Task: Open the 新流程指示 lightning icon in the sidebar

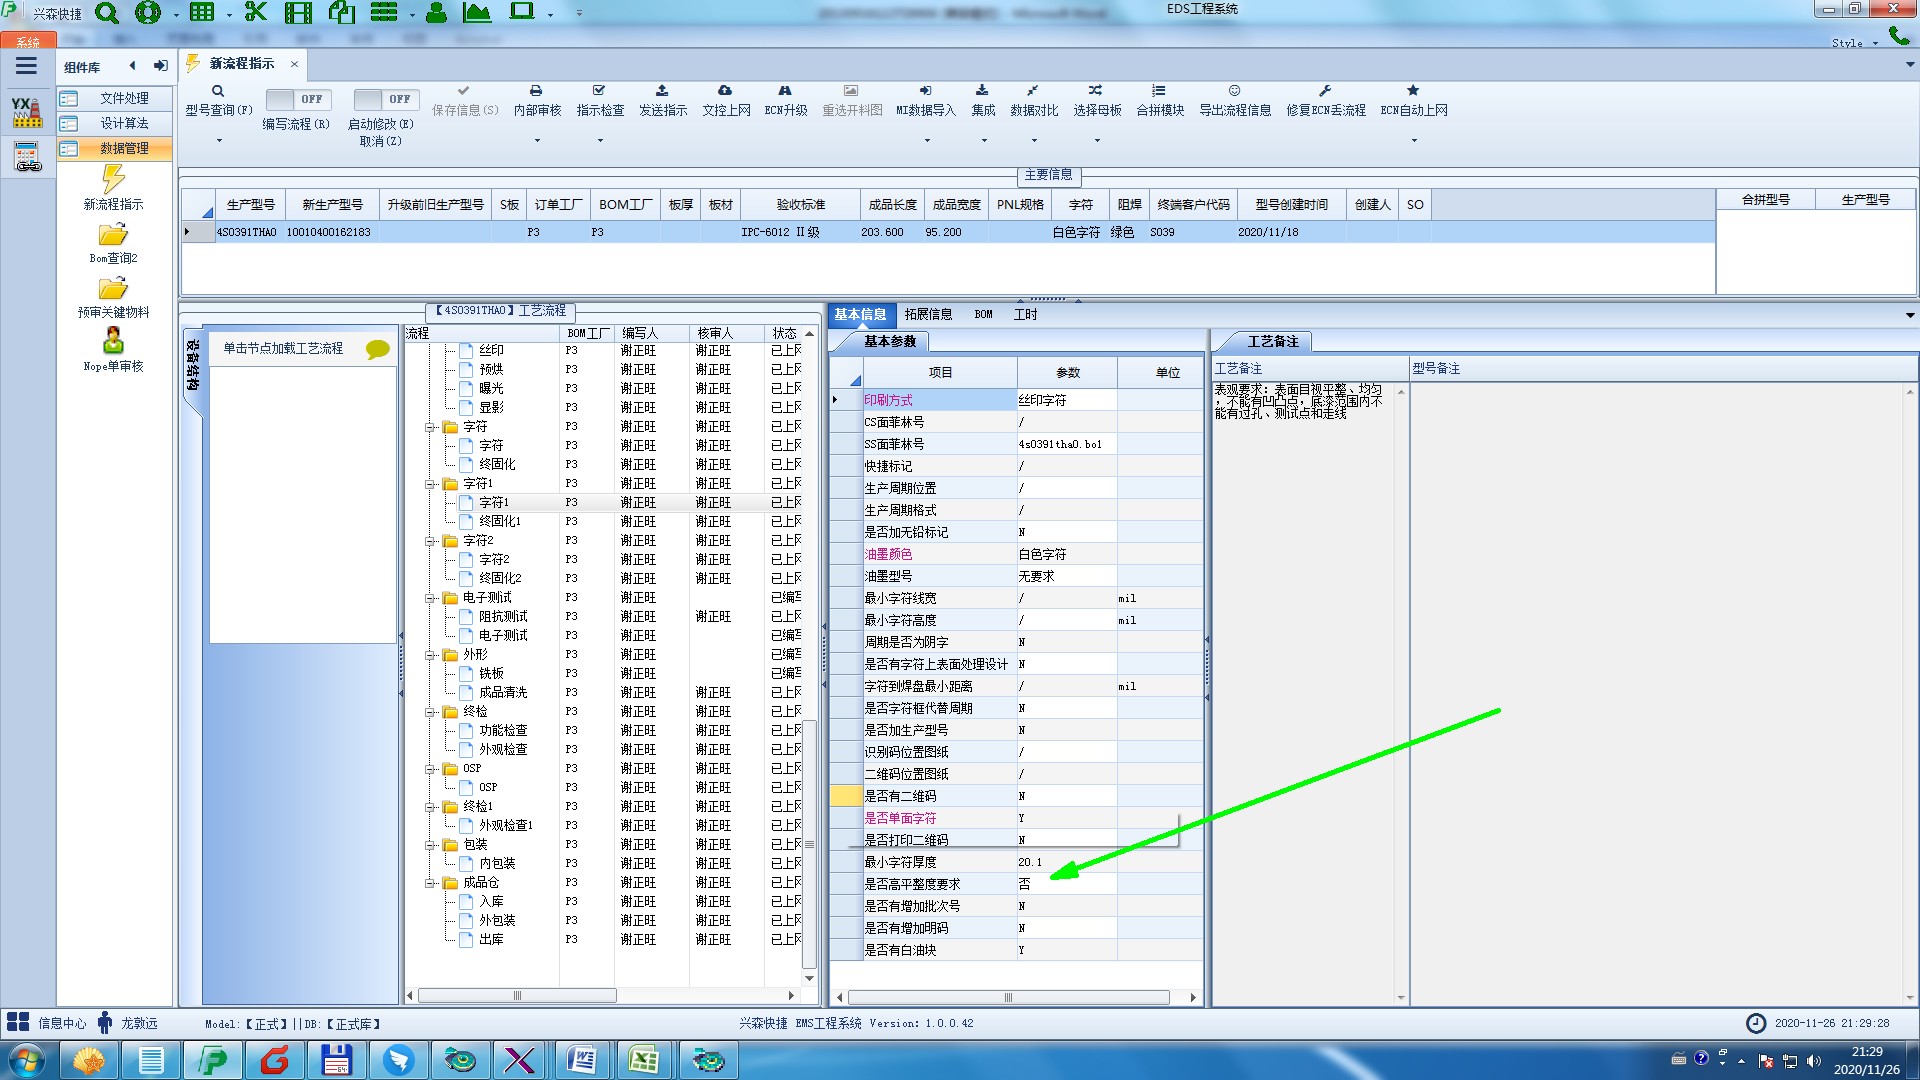Action: tap(113, 180)
